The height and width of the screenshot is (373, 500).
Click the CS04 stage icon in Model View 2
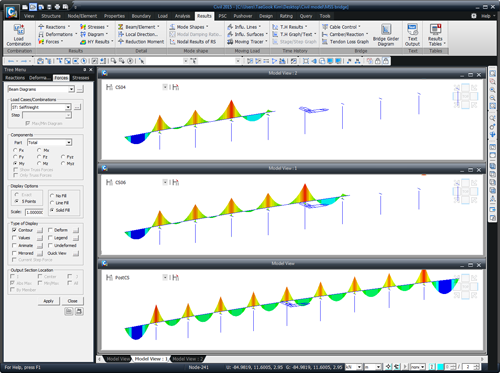109,87
